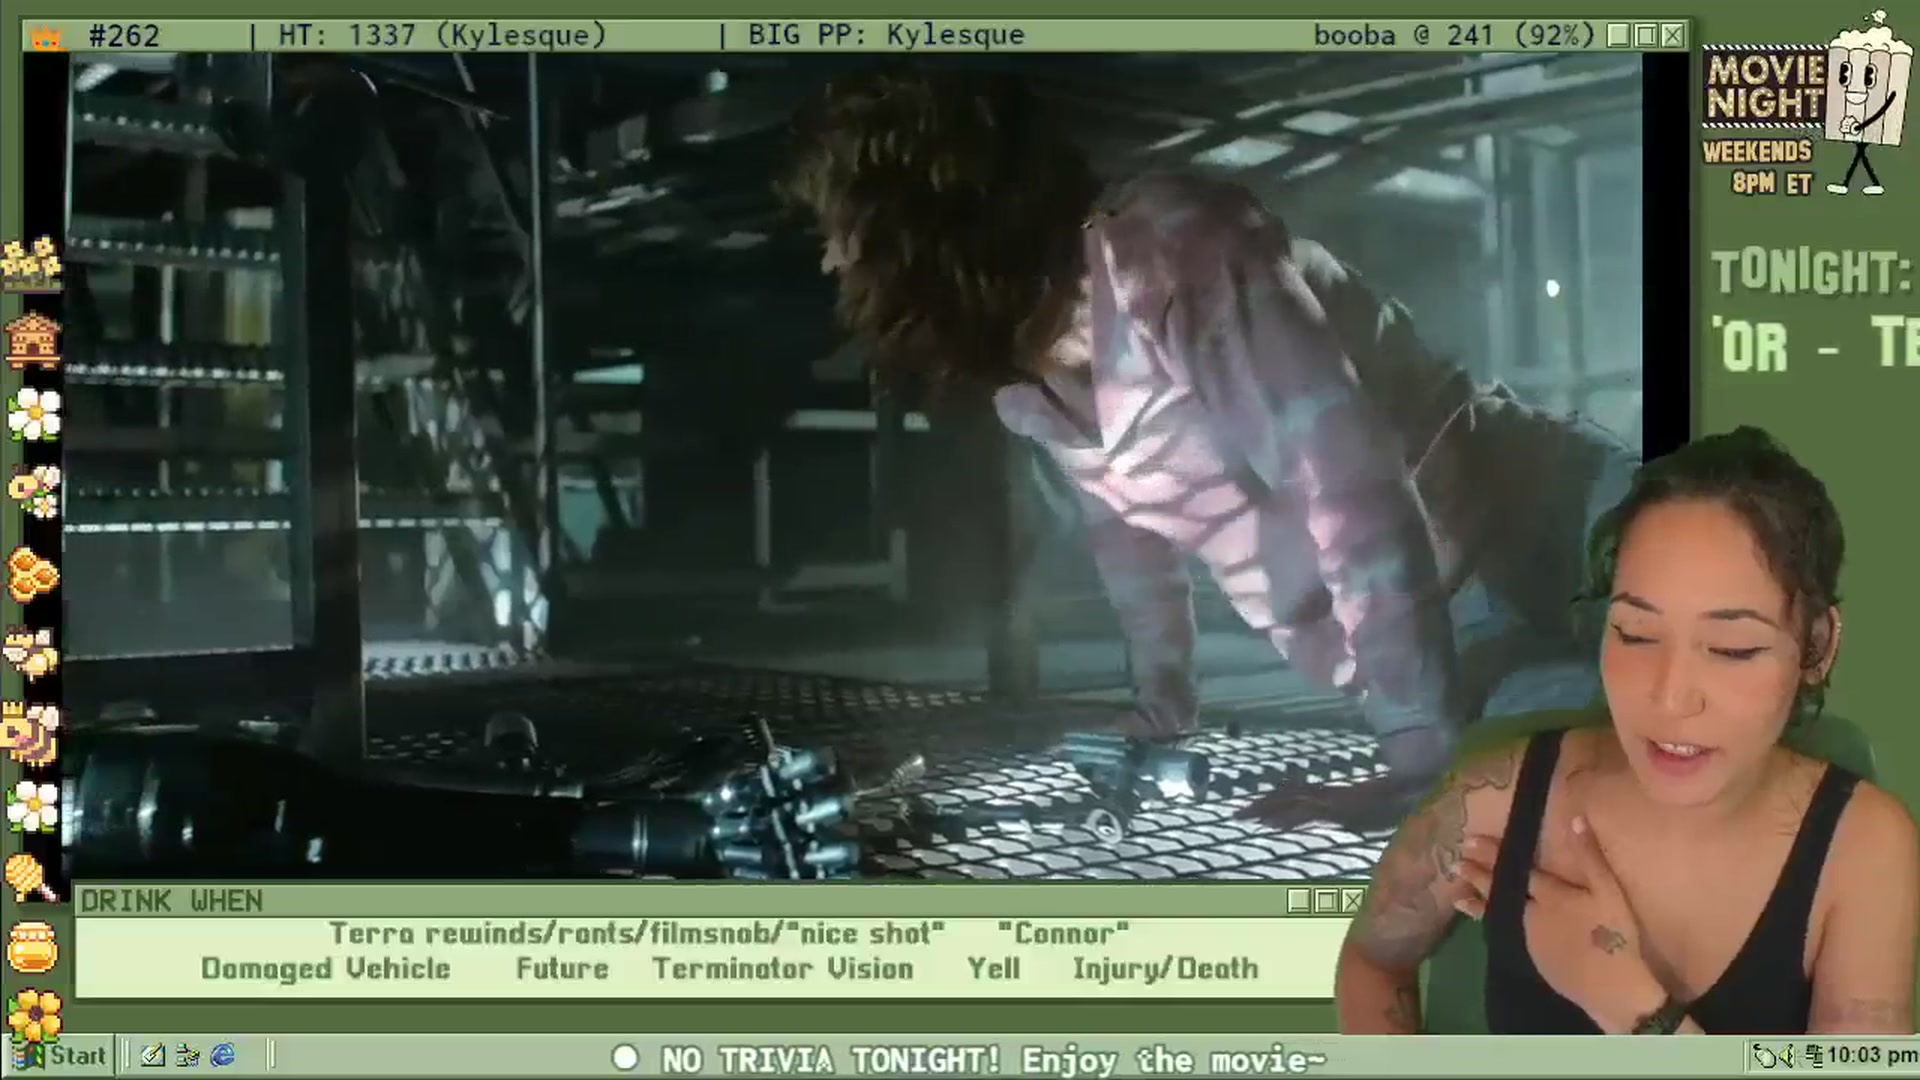Screen dimensions: 1920x1080
Task: Click the plain bee sidebar icon
Action: tap(32, 654)
